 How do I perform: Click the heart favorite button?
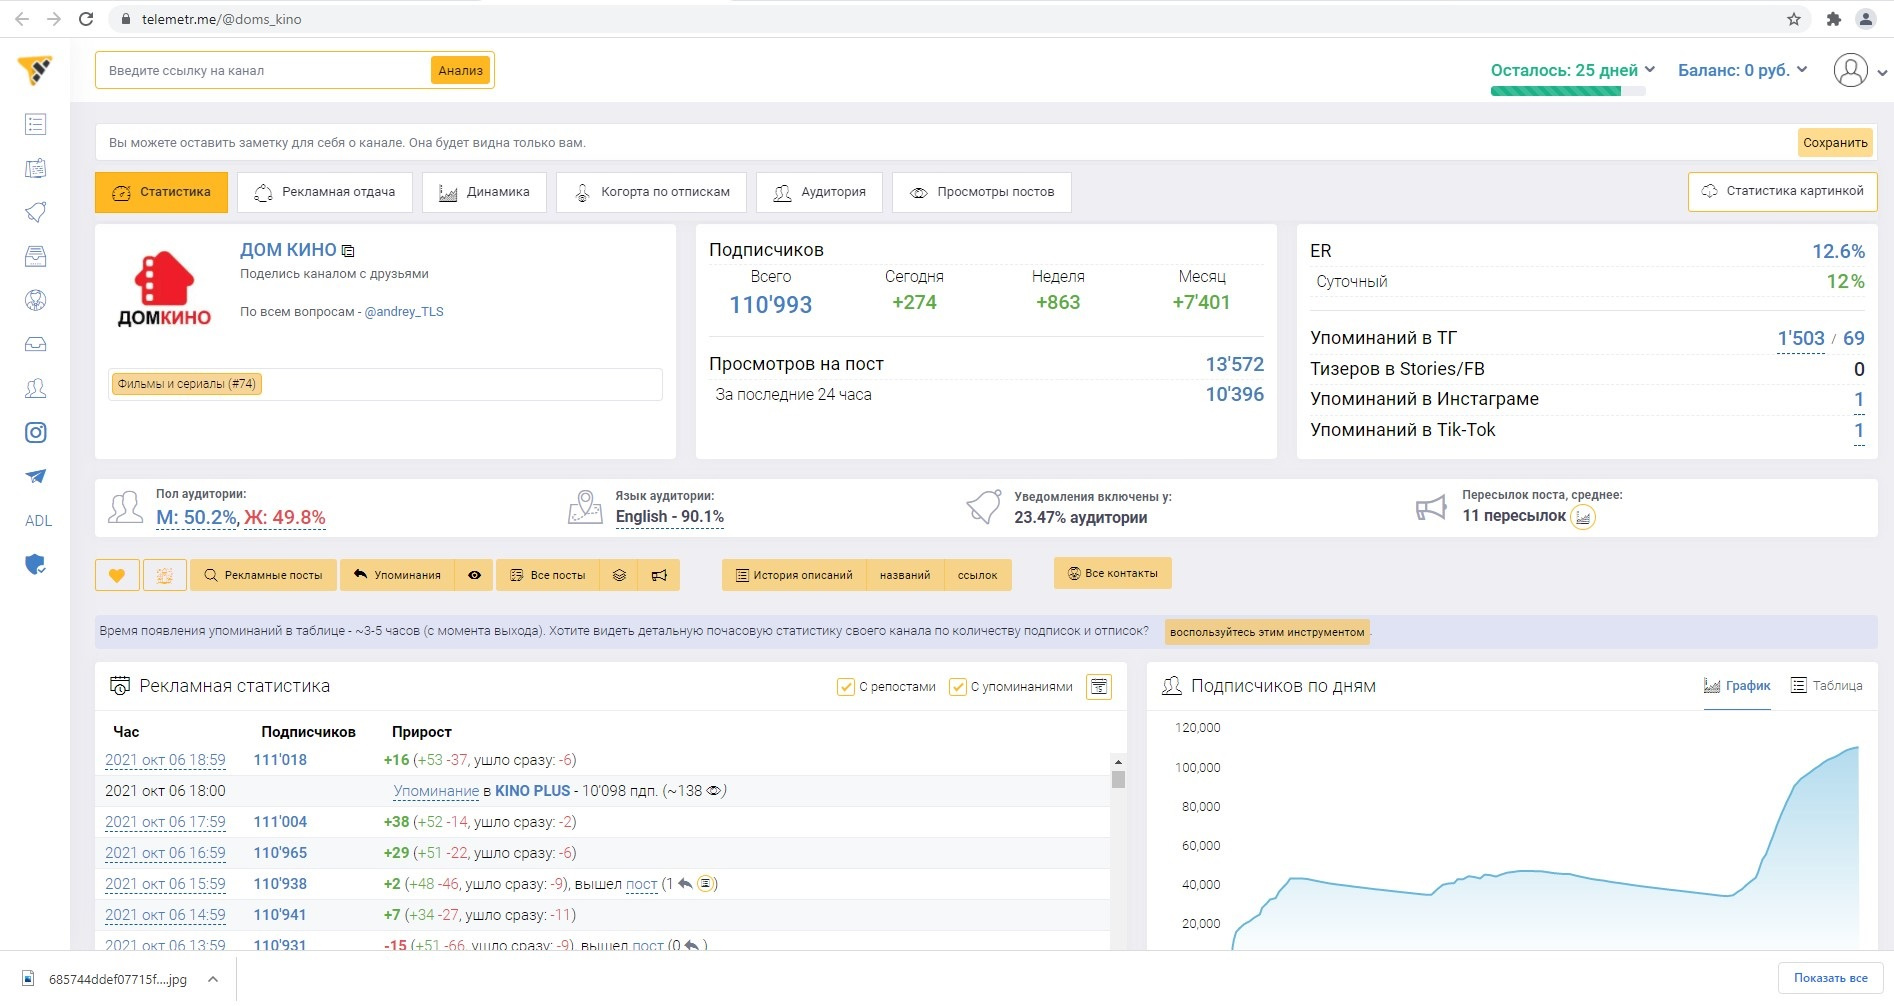point(117,575)
